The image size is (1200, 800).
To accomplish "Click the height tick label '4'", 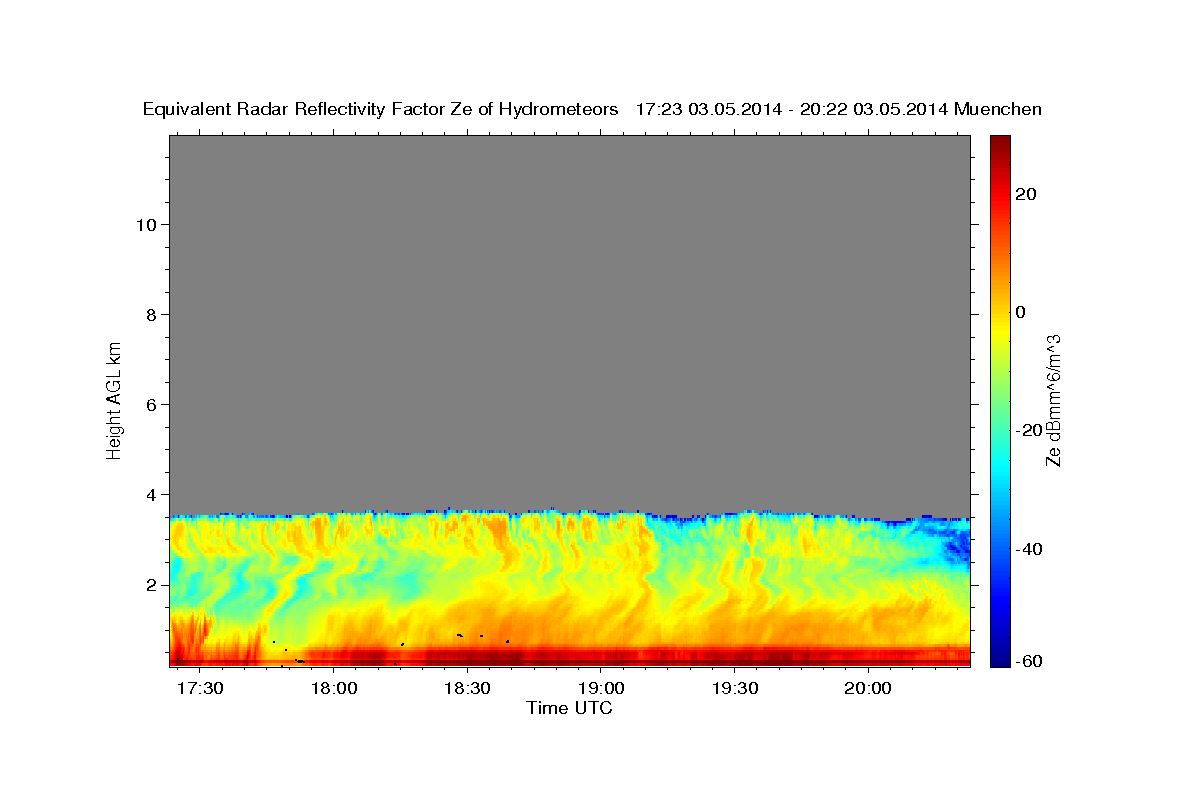I will point(152,494).
